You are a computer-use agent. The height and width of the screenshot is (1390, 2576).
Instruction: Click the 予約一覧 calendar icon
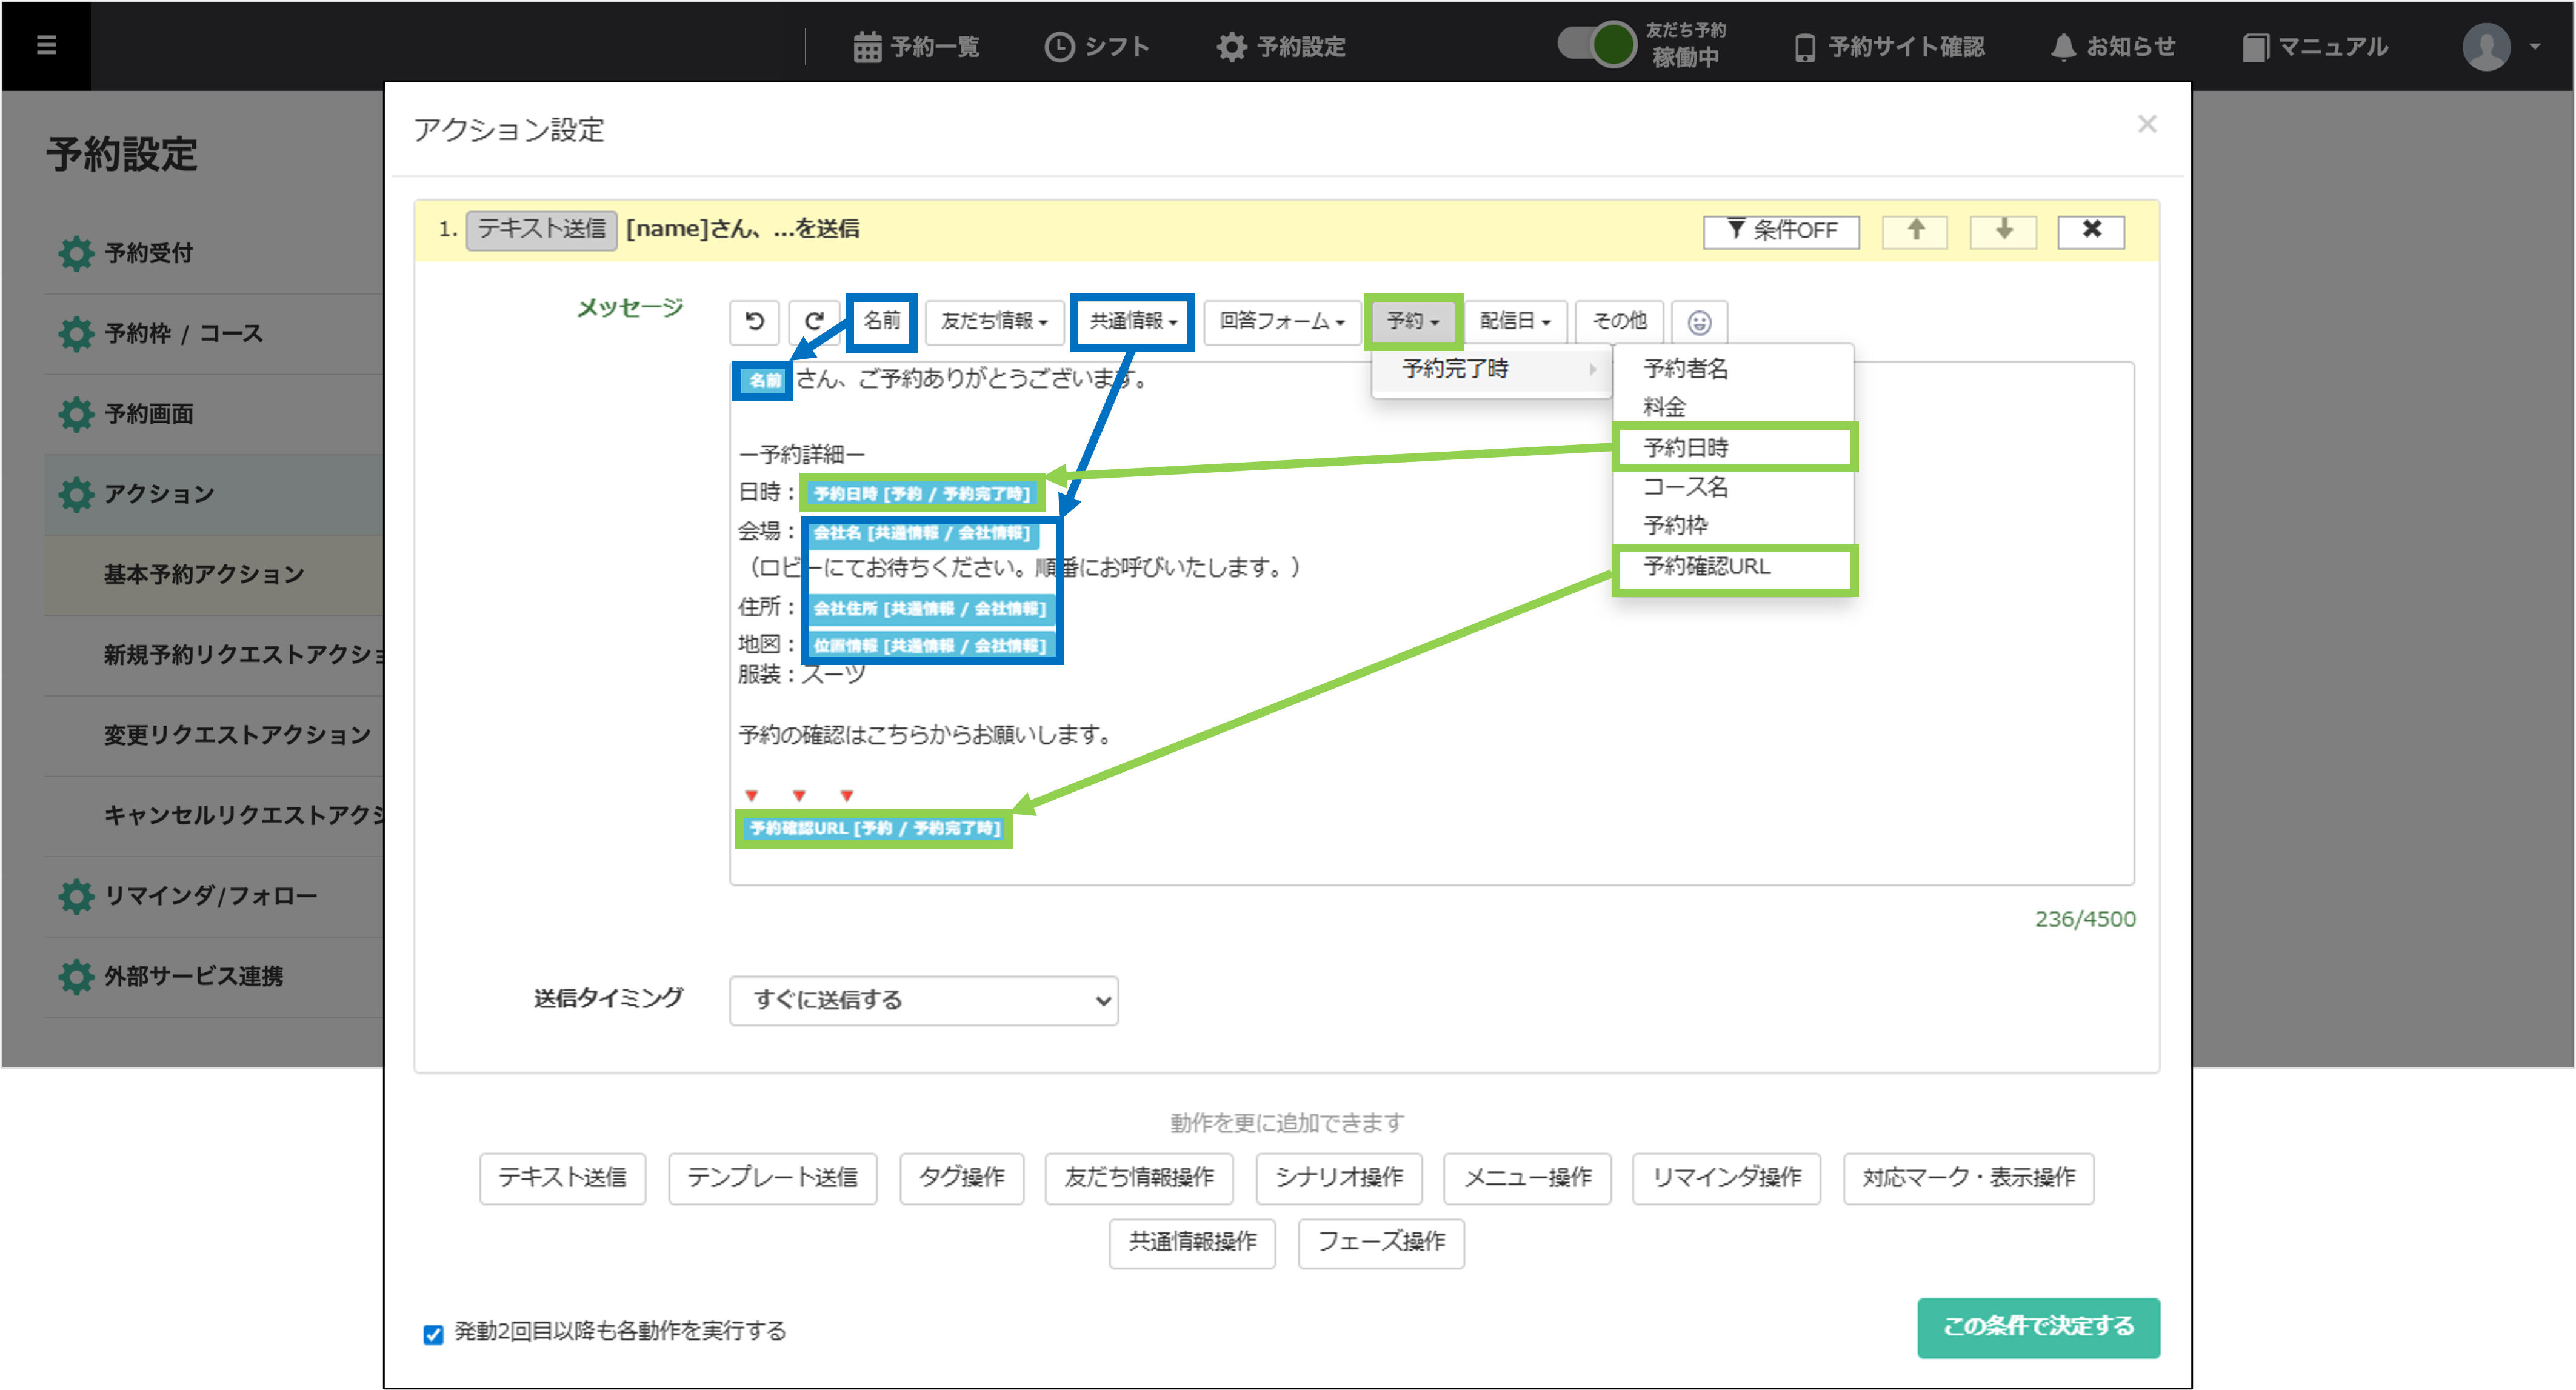coord(867,47)
